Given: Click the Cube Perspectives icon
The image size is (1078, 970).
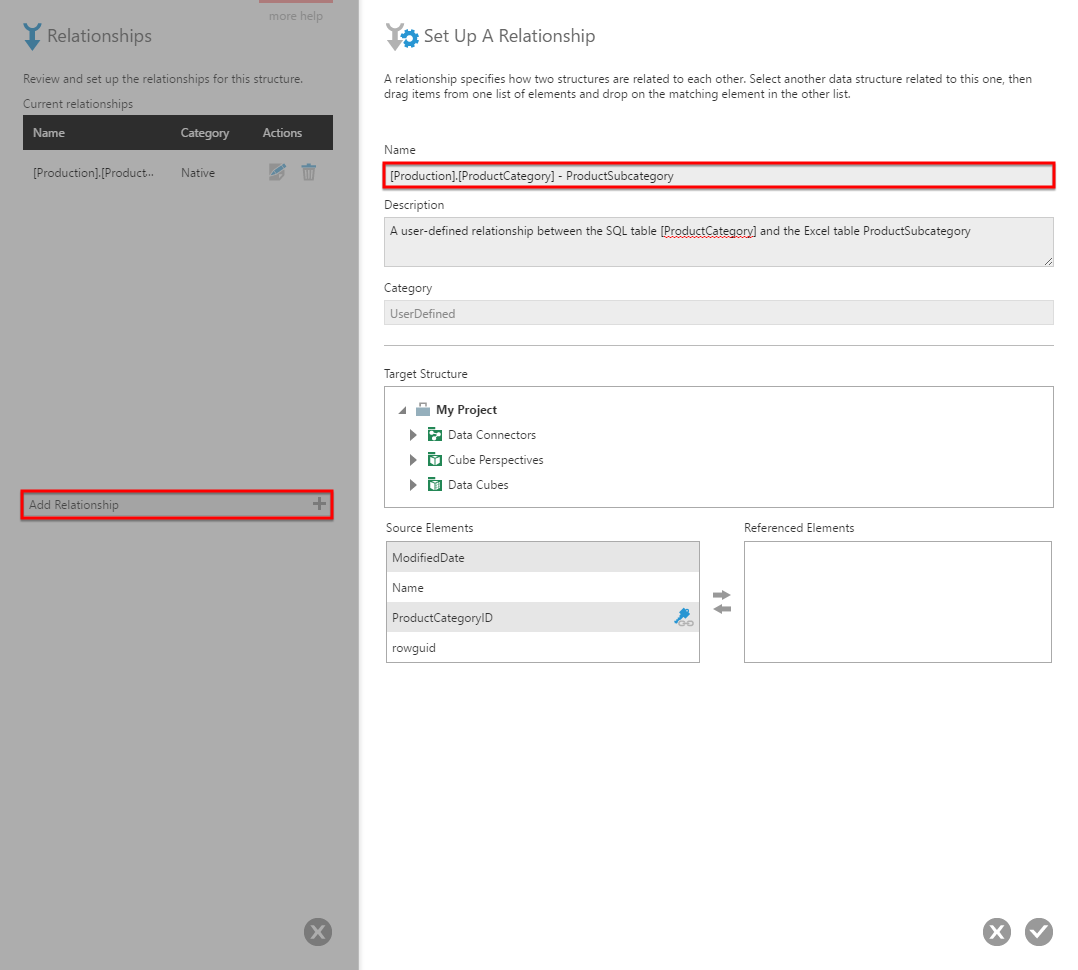Looking at the screenshot, I should [x=434, y=459].
